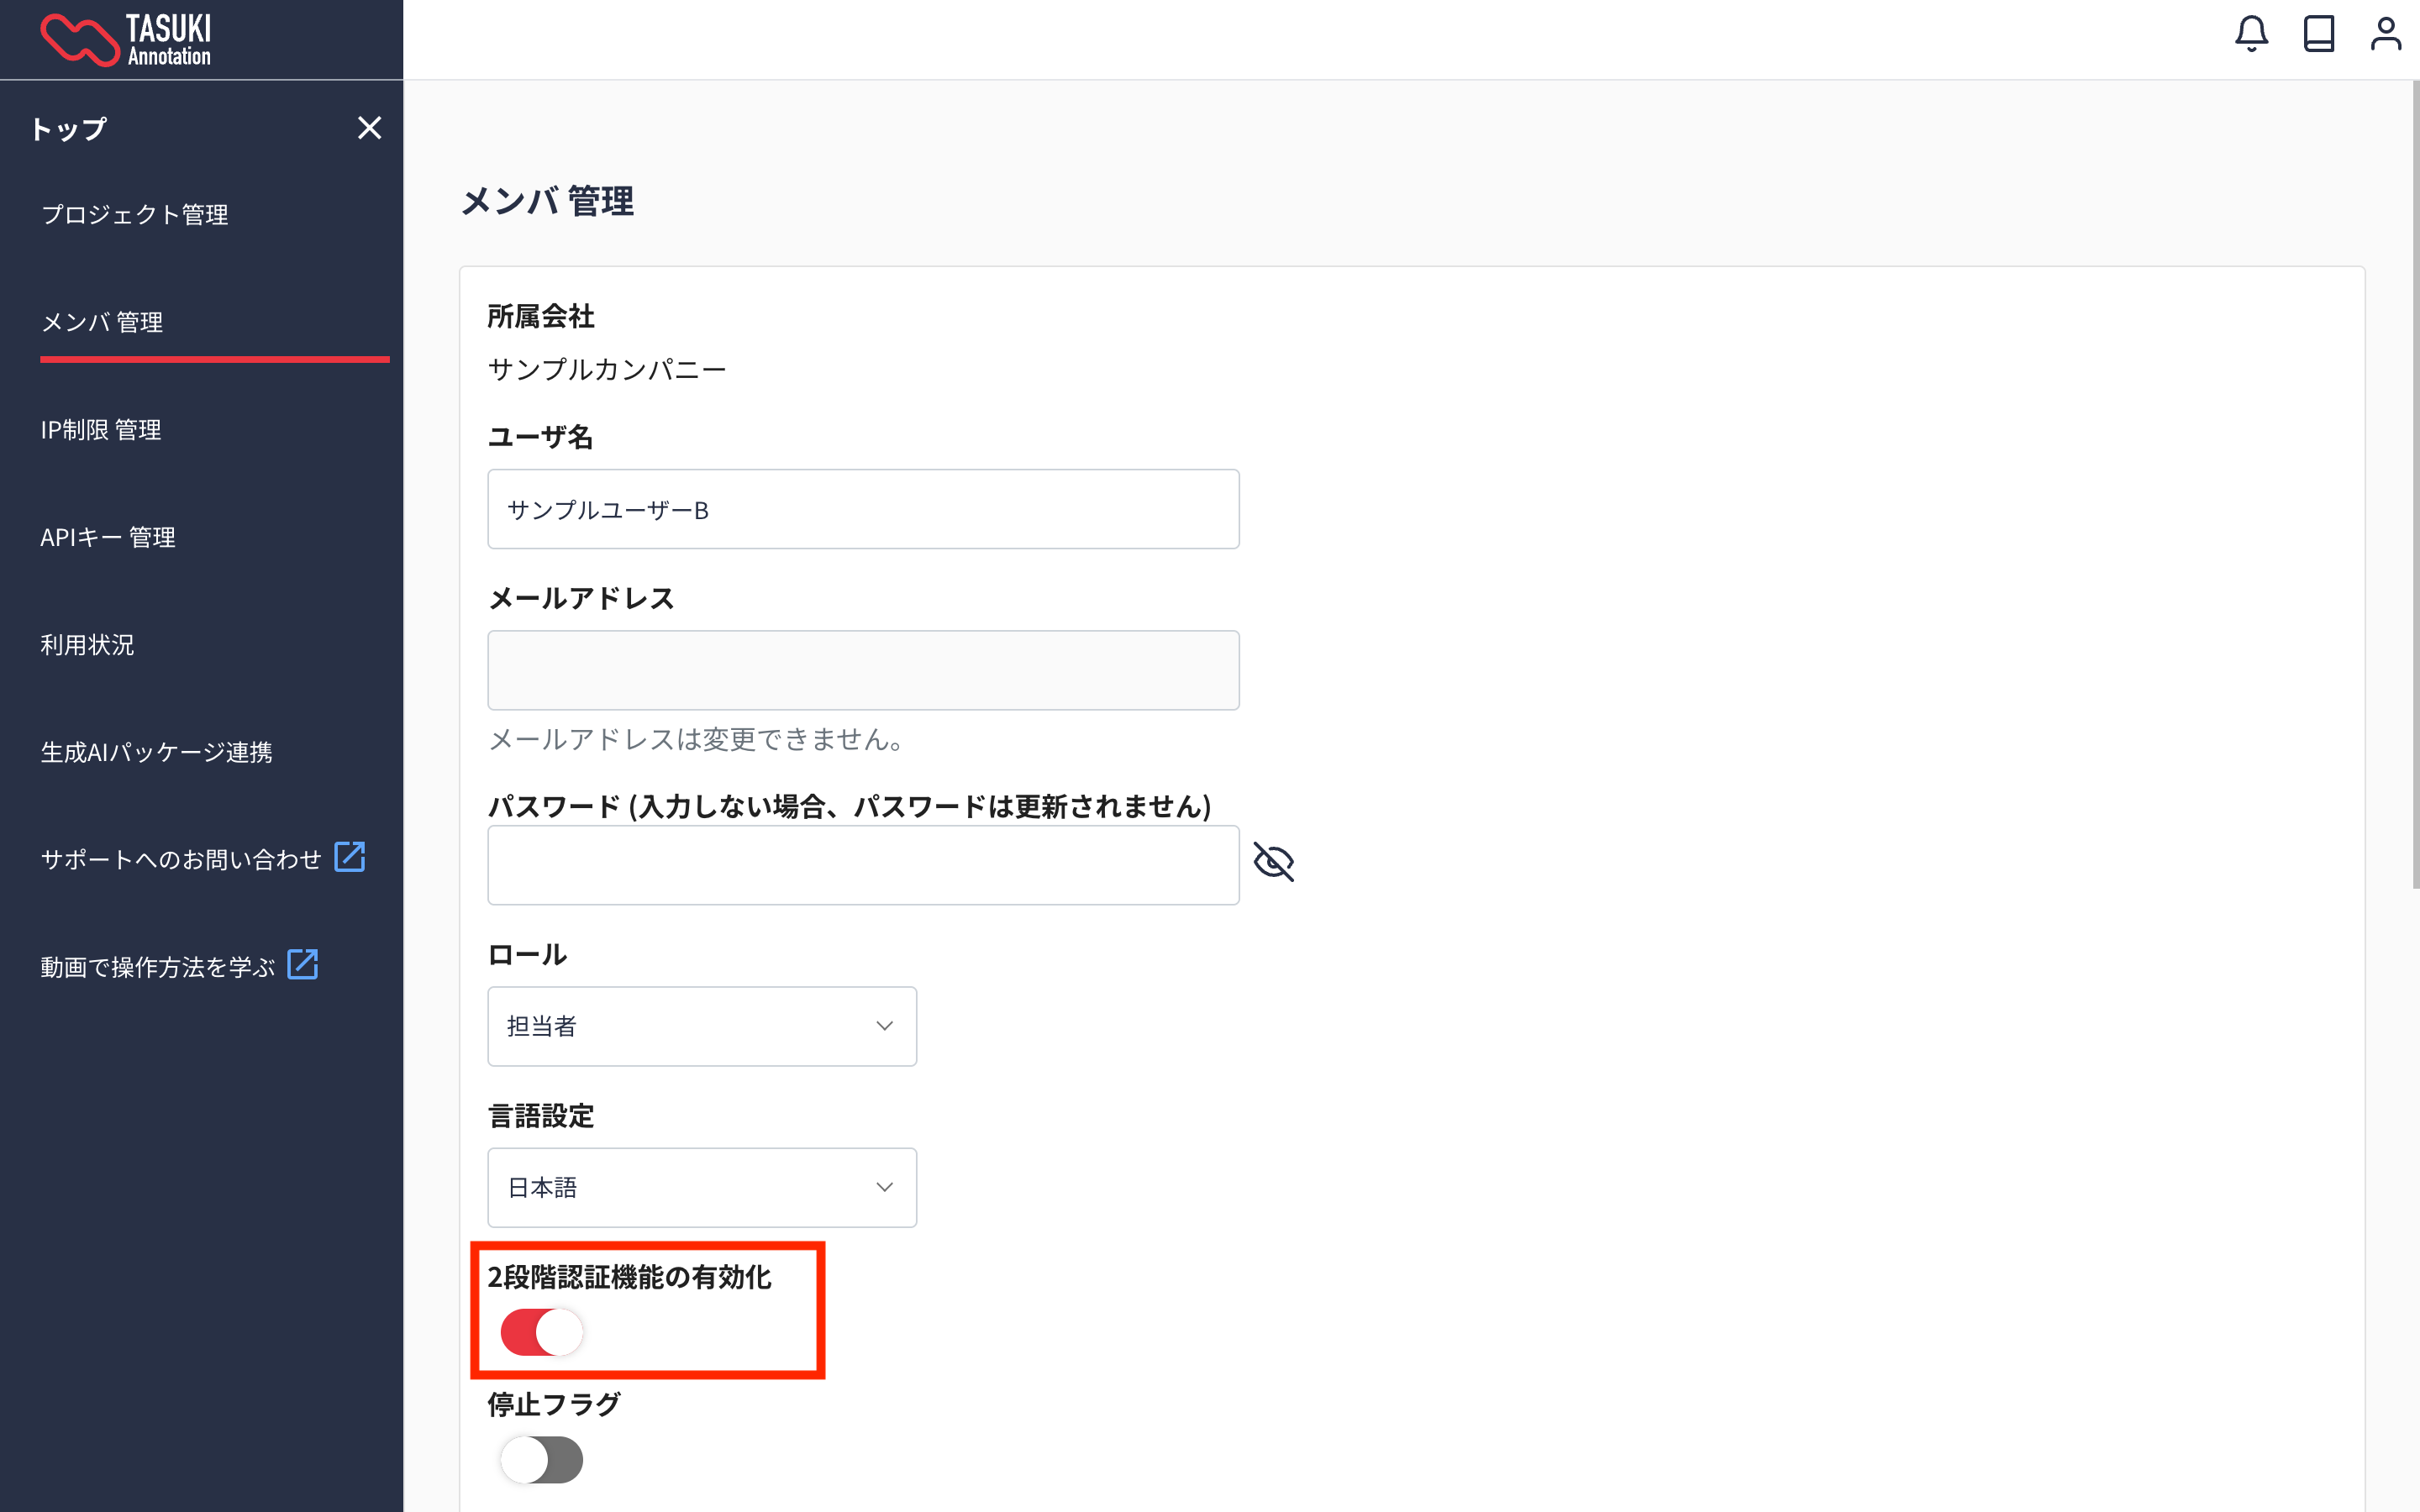Click the page vertical scrollbar

click(x=2414, y=485)
